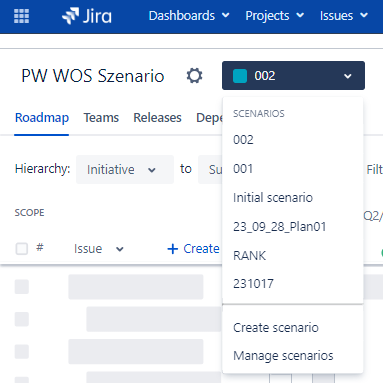Open the Projects dropdown

(x=275, y=16)
